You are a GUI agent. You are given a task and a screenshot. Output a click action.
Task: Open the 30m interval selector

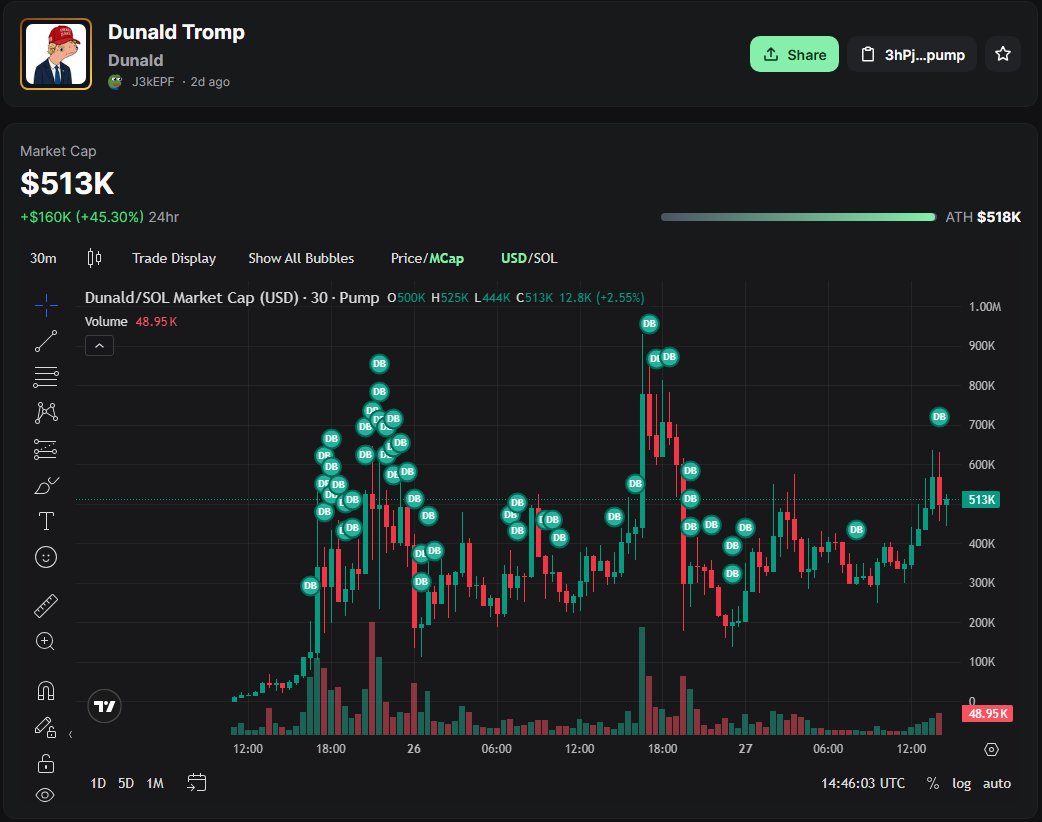pyautogui.click(x=43, y=258)
